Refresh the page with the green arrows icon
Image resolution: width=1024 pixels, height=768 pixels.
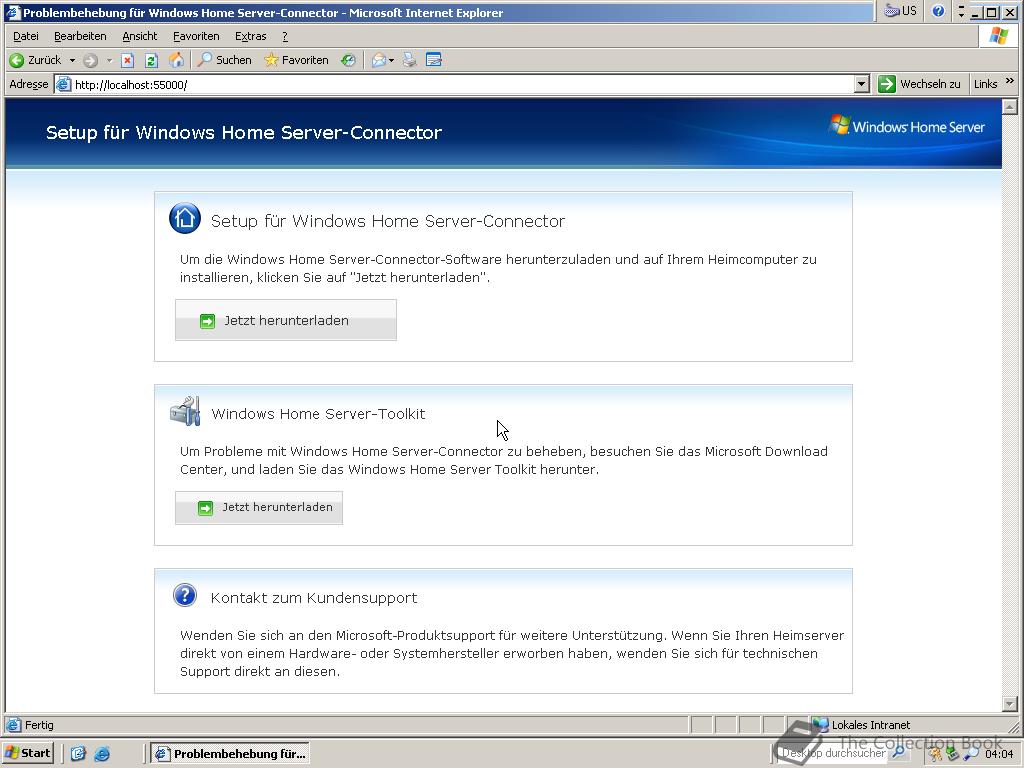pos(151,60)
